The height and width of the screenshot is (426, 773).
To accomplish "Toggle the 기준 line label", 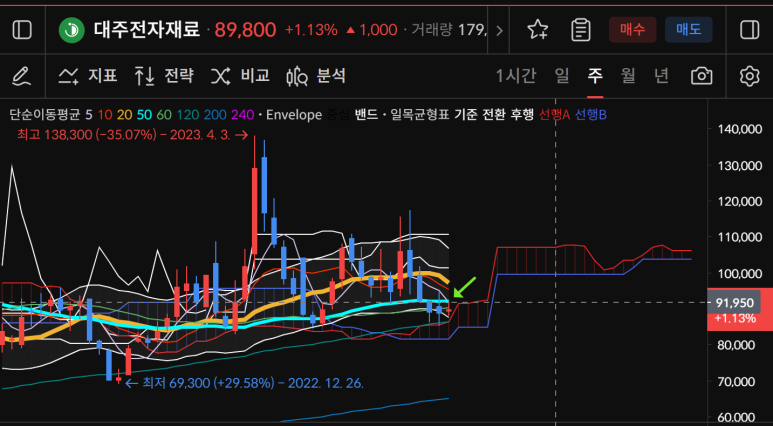I will [464, 115].
